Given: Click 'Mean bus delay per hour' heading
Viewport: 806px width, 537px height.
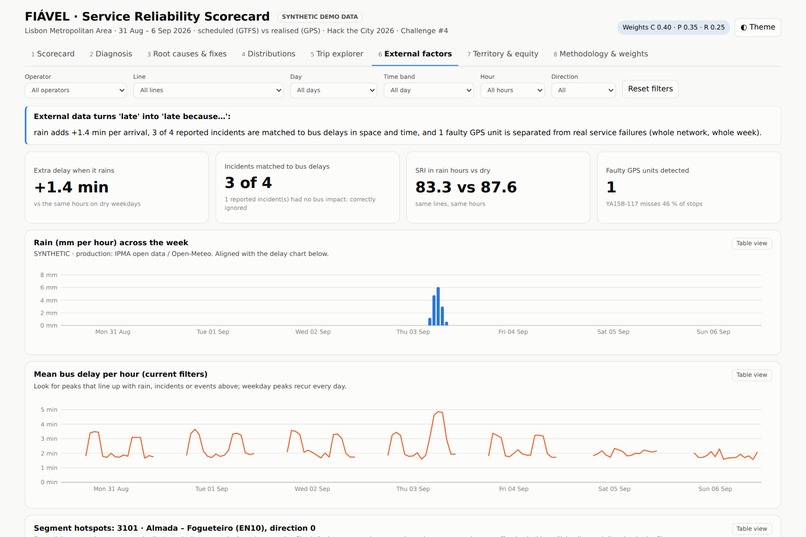Looking at the screenshot, I should 121,374.
